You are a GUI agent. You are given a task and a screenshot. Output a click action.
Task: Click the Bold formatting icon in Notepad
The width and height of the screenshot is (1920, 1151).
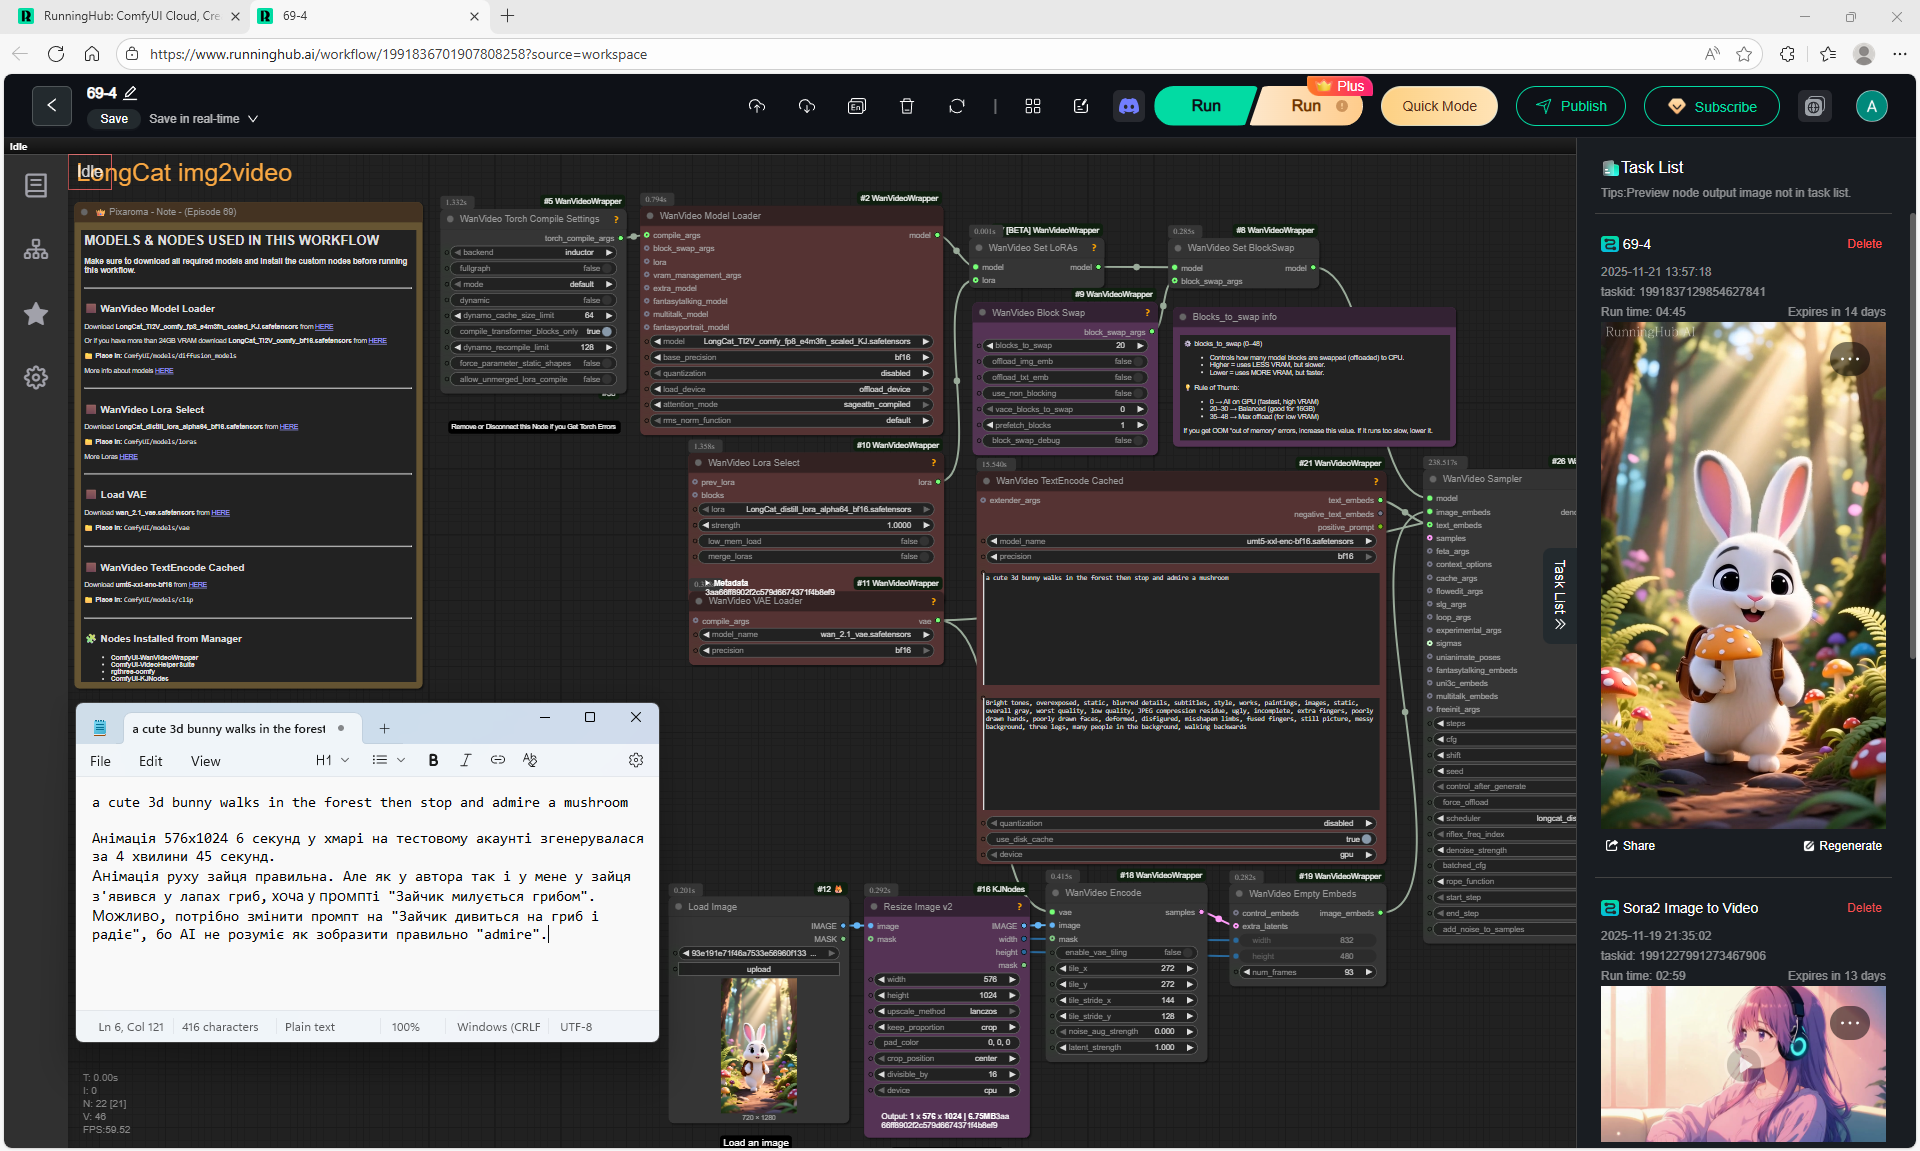point(433,760)
